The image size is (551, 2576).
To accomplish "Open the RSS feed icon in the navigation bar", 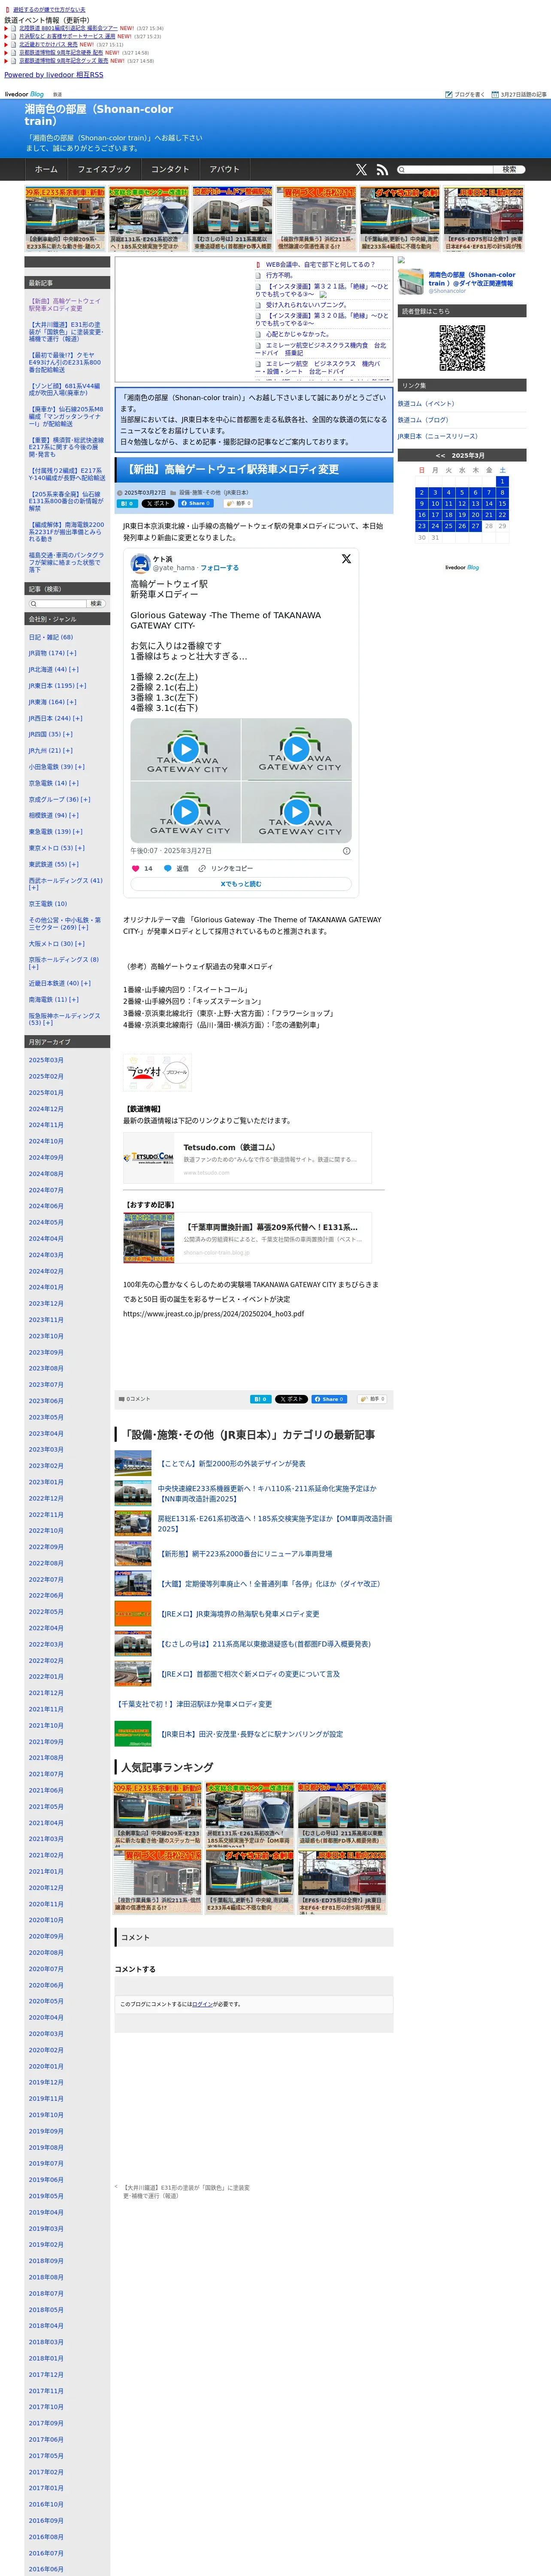I will [381, 170].
